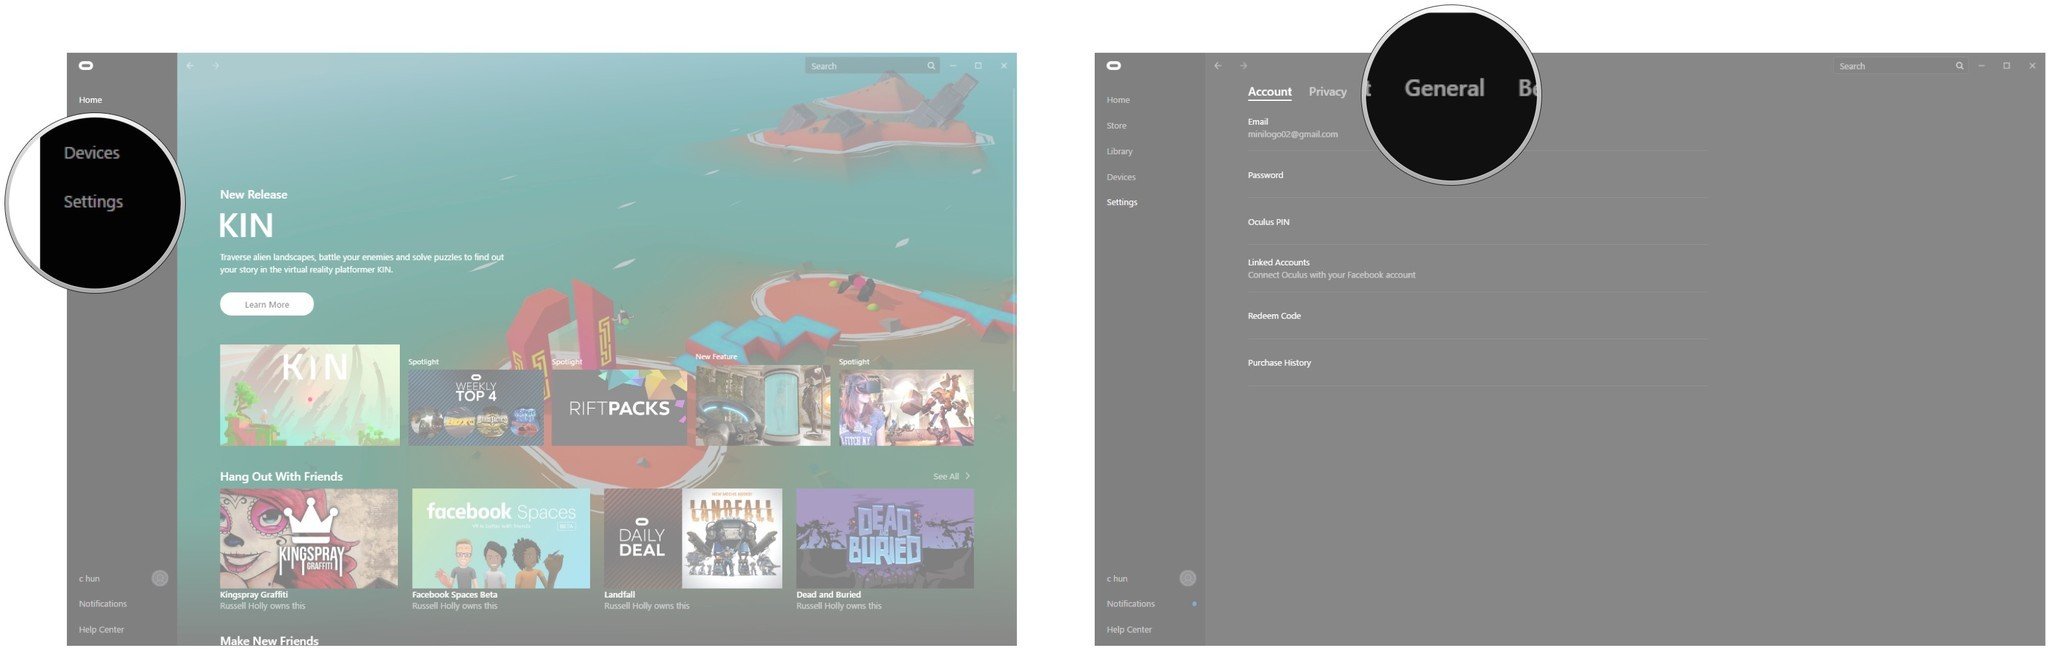Click username c hun in left window
The width and height of the screenshot is (2048, 649).
pos(89,579)
